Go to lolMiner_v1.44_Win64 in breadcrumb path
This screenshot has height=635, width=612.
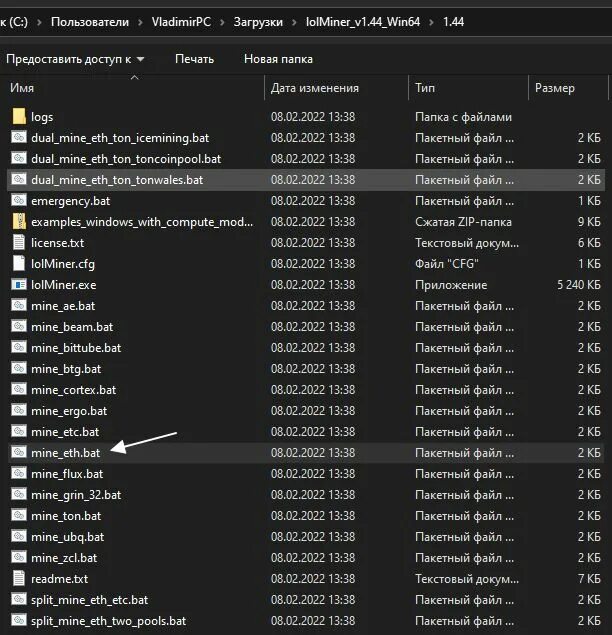click(363, 22)
